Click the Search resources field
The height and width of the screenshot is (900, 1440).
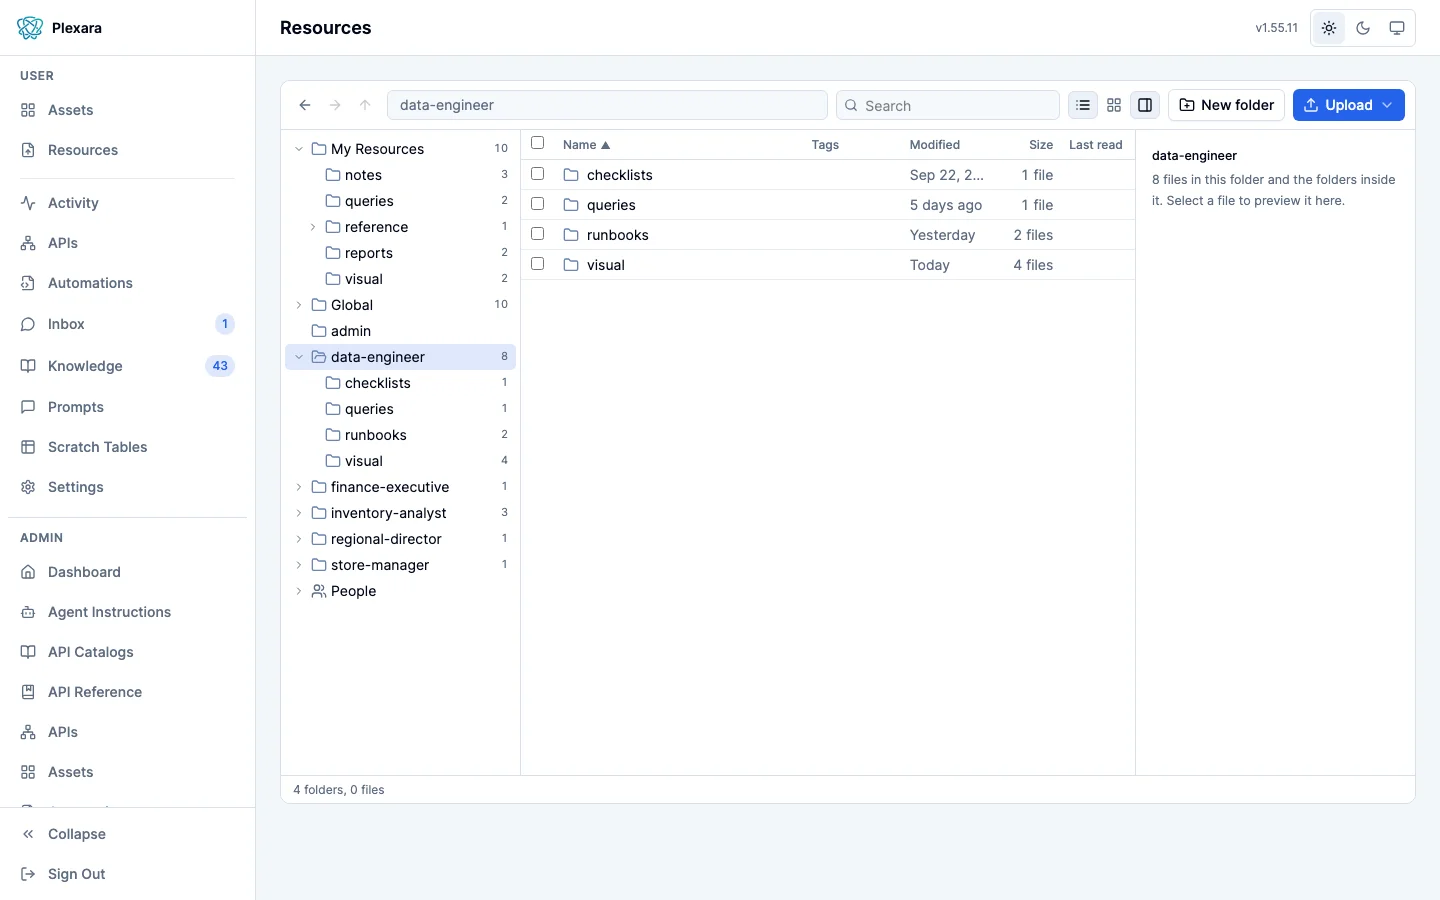tap(948, 105)
